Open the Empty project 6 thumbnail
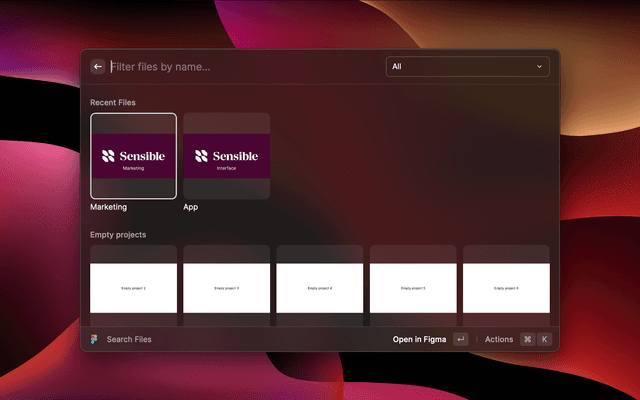Image resolution: width=640 pixels, height=400 pixels. tap(505, 287)
